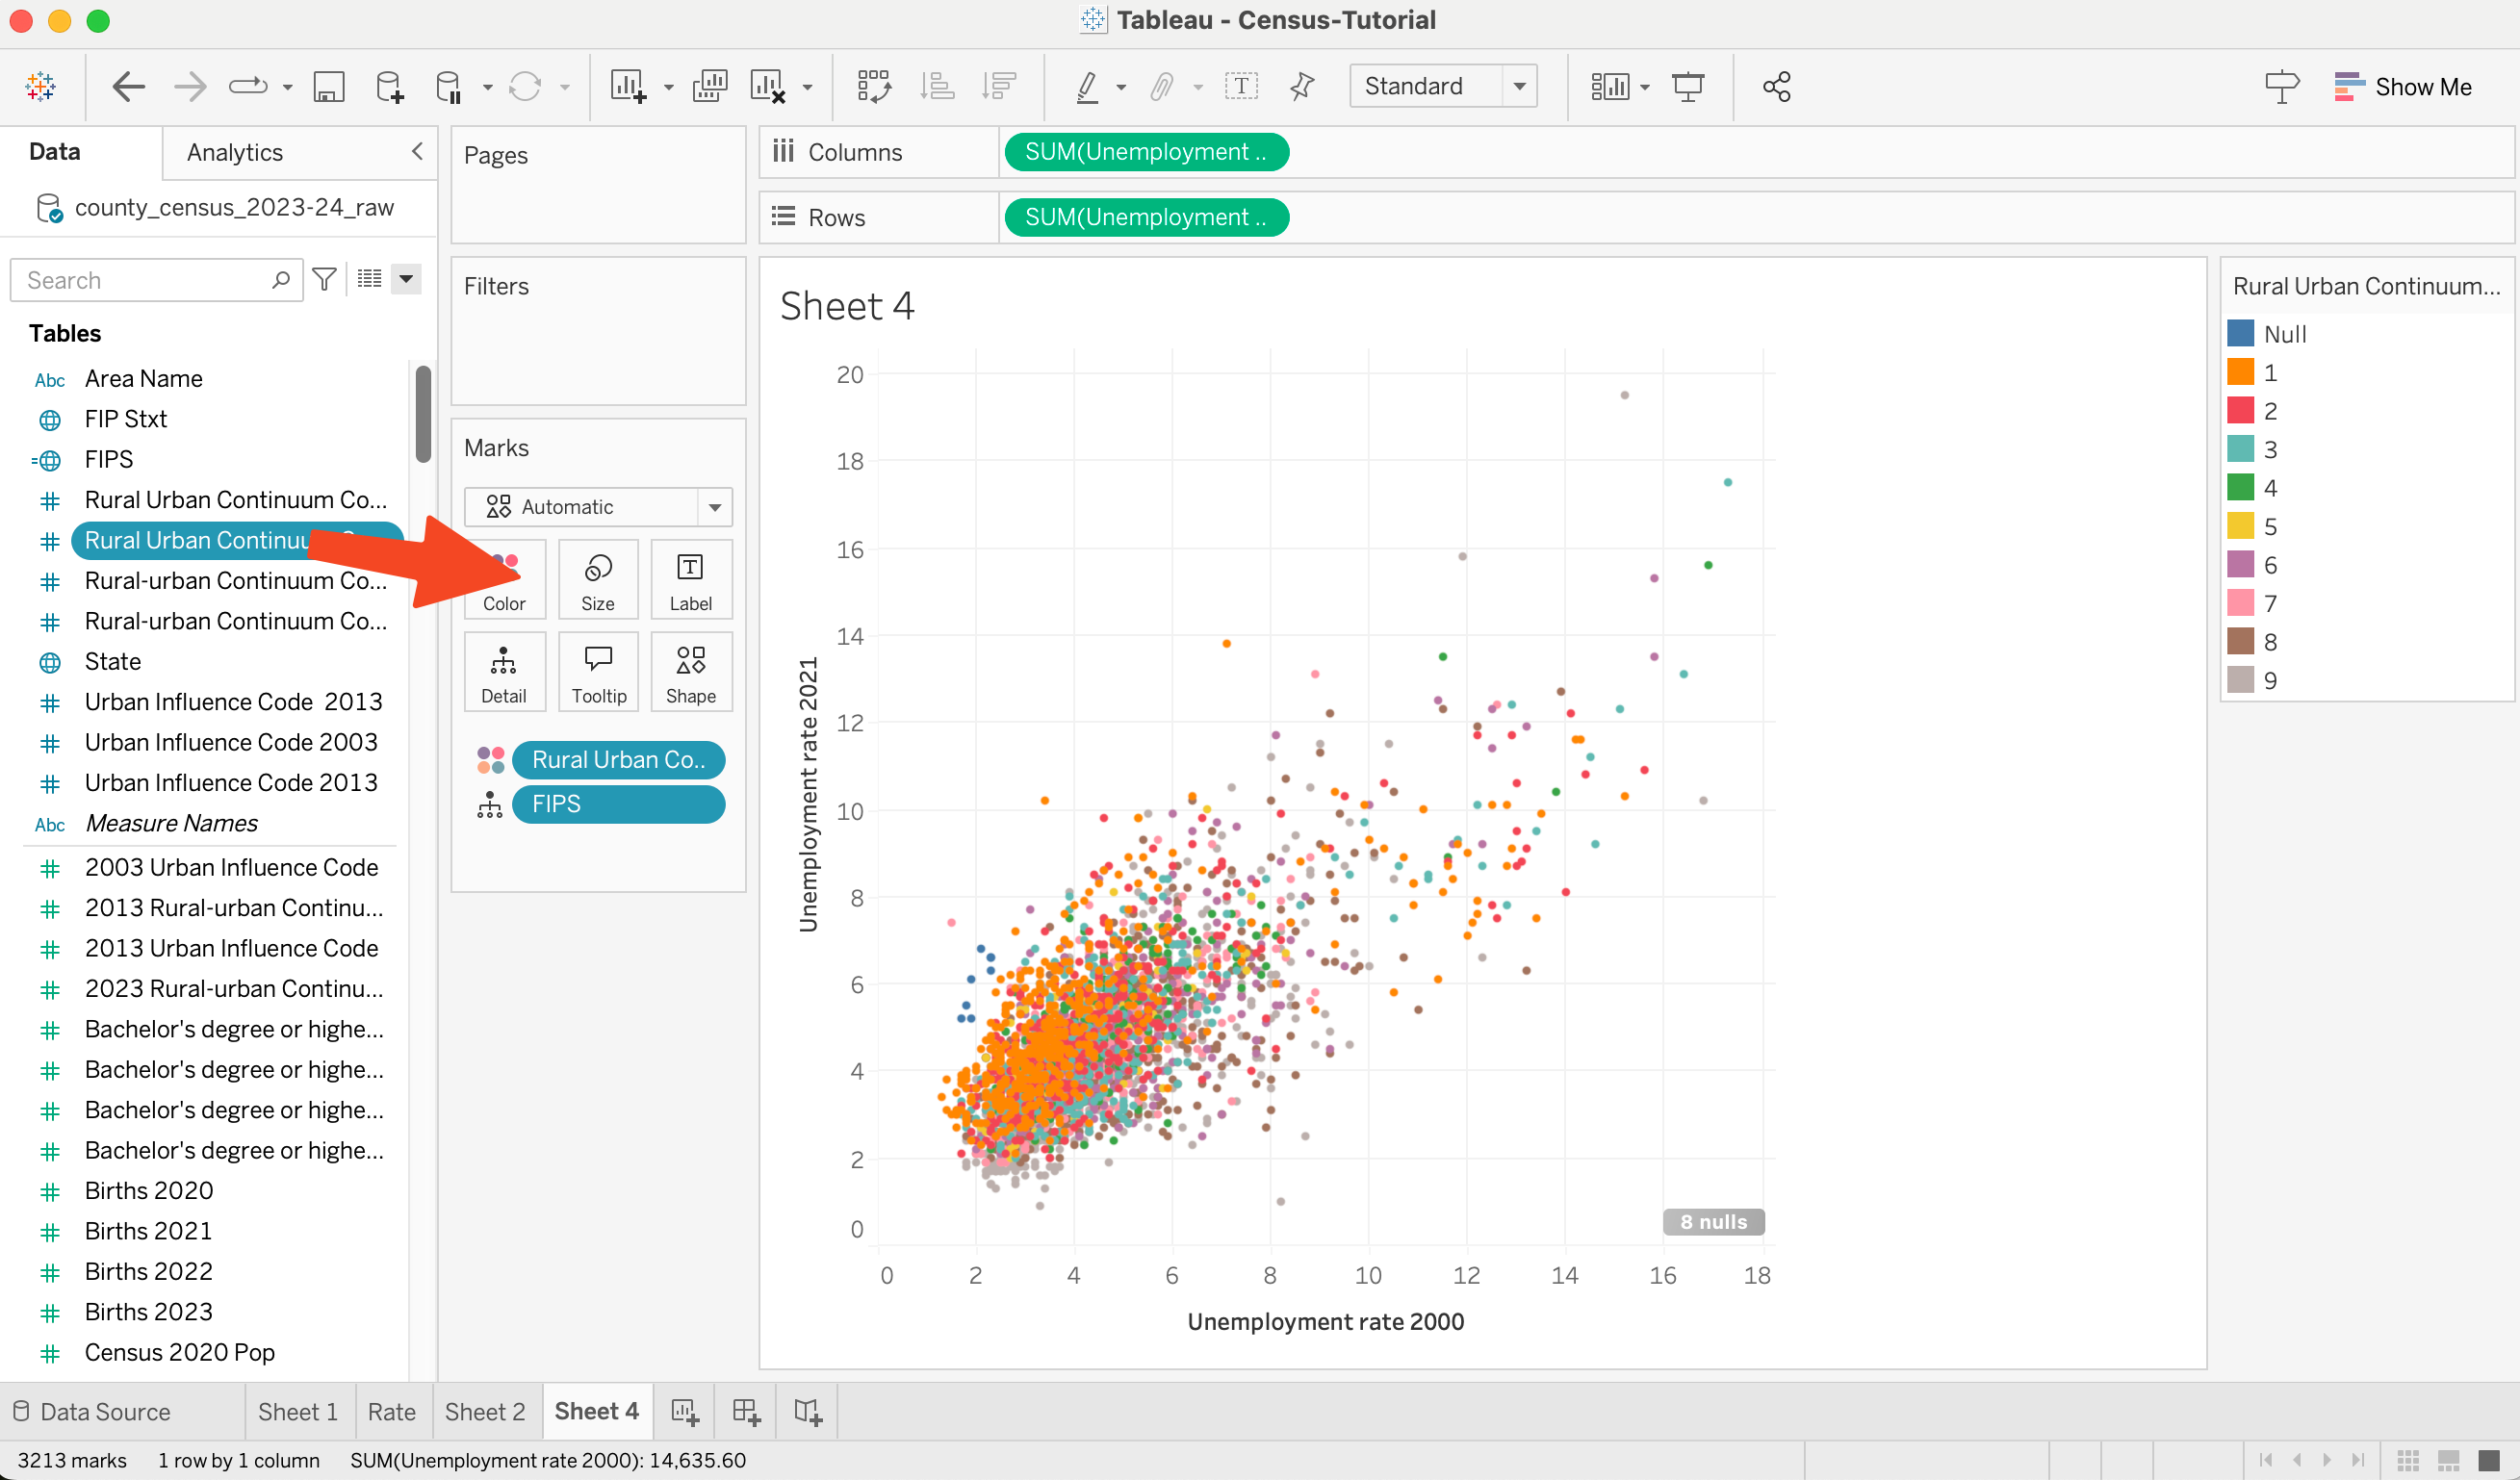Click the Highlight pen icon

1087,87
